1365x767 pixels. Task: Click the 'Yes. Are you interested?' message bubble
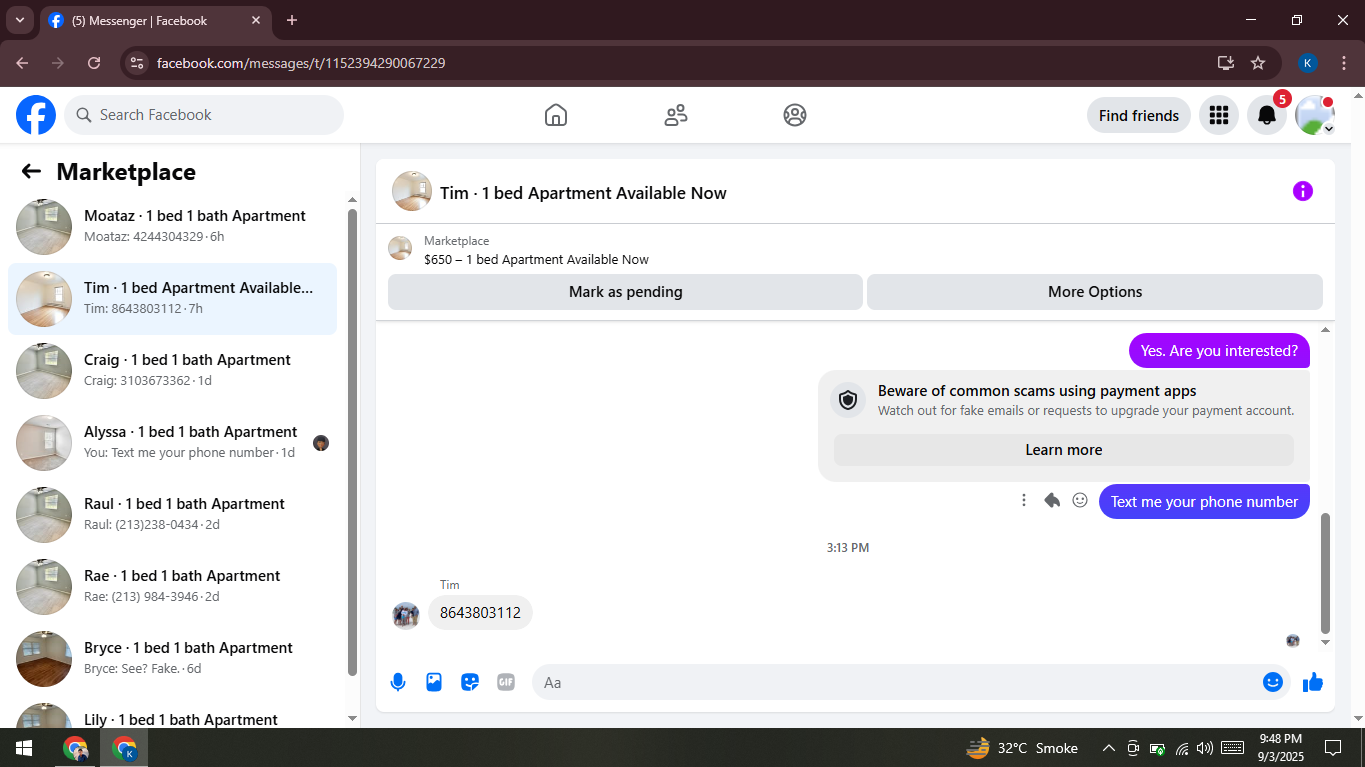1219,351
